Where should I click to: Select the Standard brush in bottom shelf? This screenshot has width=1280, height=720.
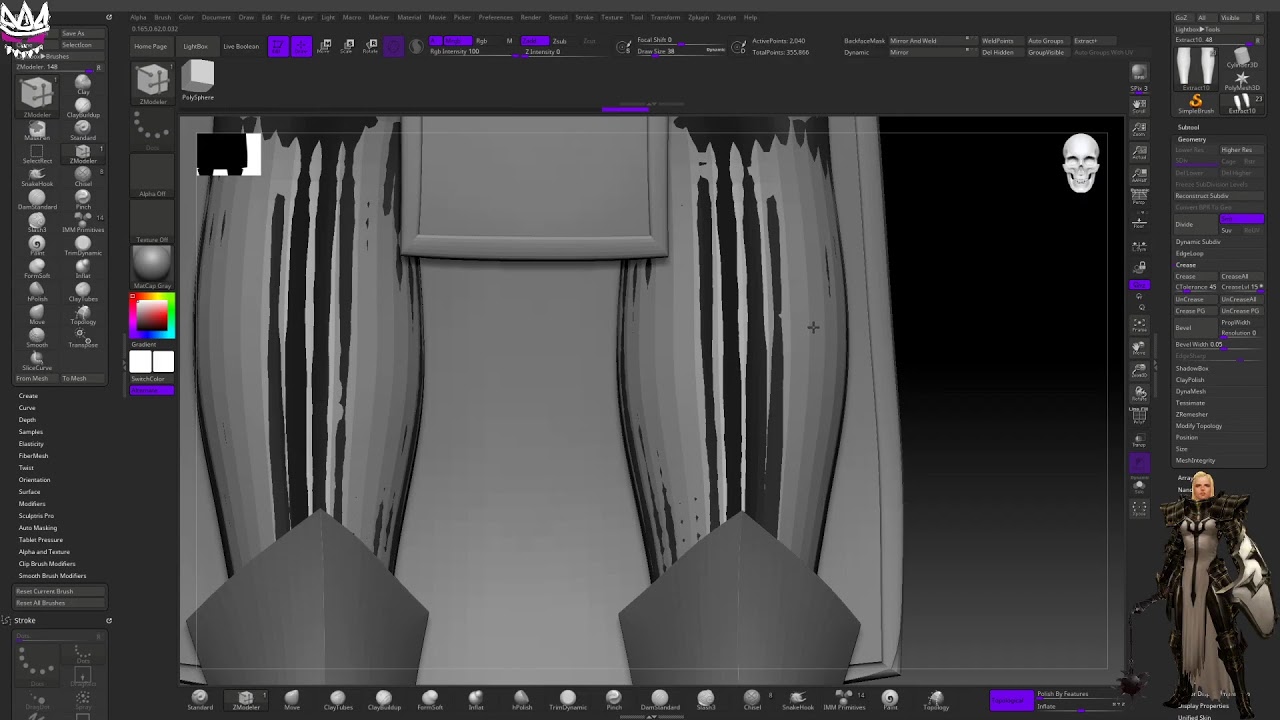[x=200, y=699]
